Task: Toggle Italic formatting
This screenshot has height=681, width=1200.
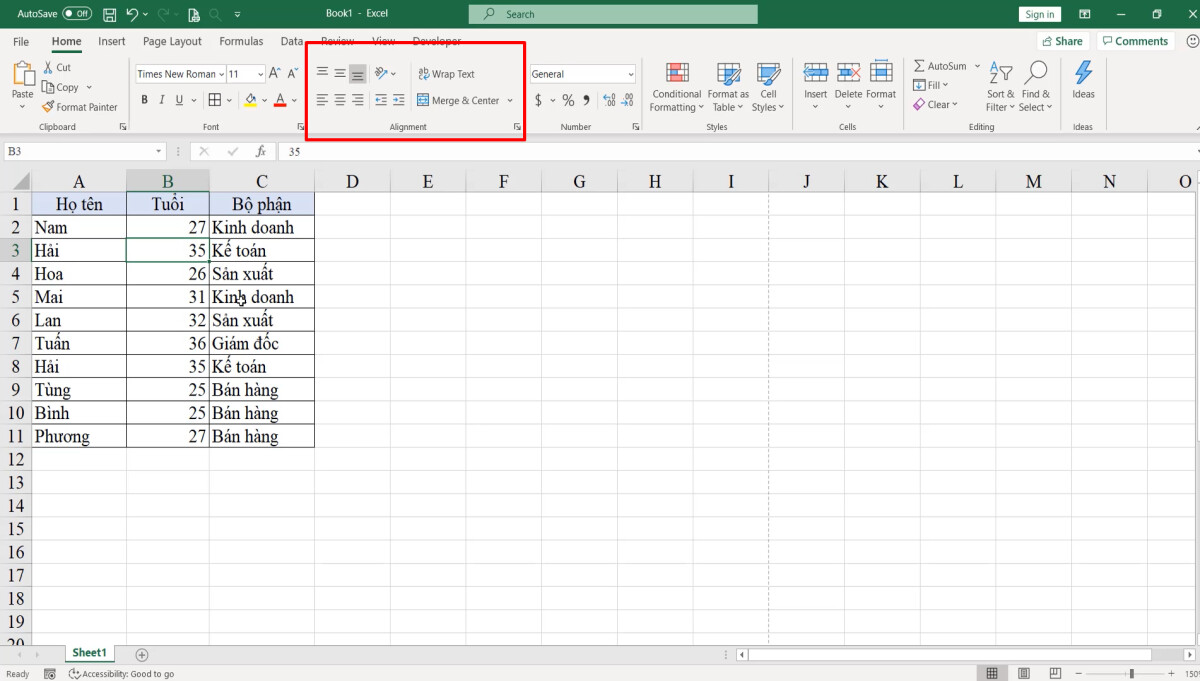Action: (x=162, y=100)
